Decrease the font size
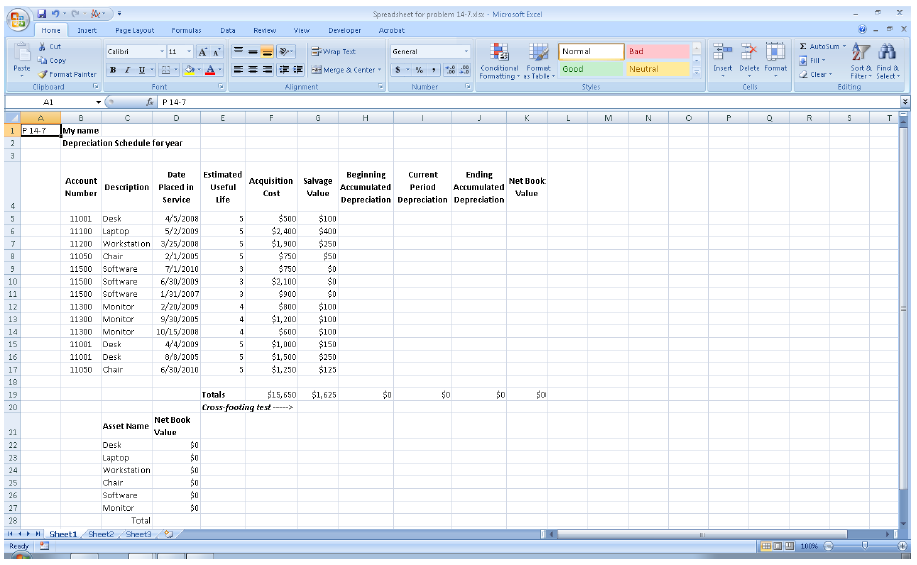This screenshot has height=565, width=917. pyautogui.click(x=216, y=52)
